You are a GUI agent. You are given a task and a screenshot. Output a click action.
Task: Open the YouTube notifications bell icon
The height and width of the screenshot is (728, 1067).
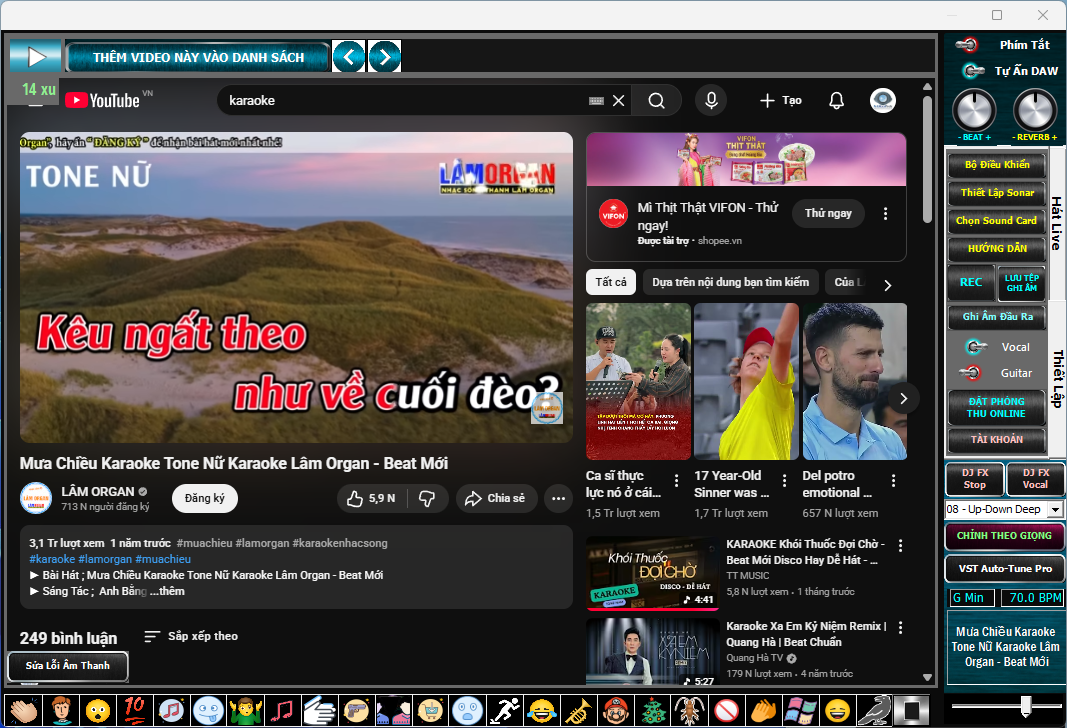point(836,100)
